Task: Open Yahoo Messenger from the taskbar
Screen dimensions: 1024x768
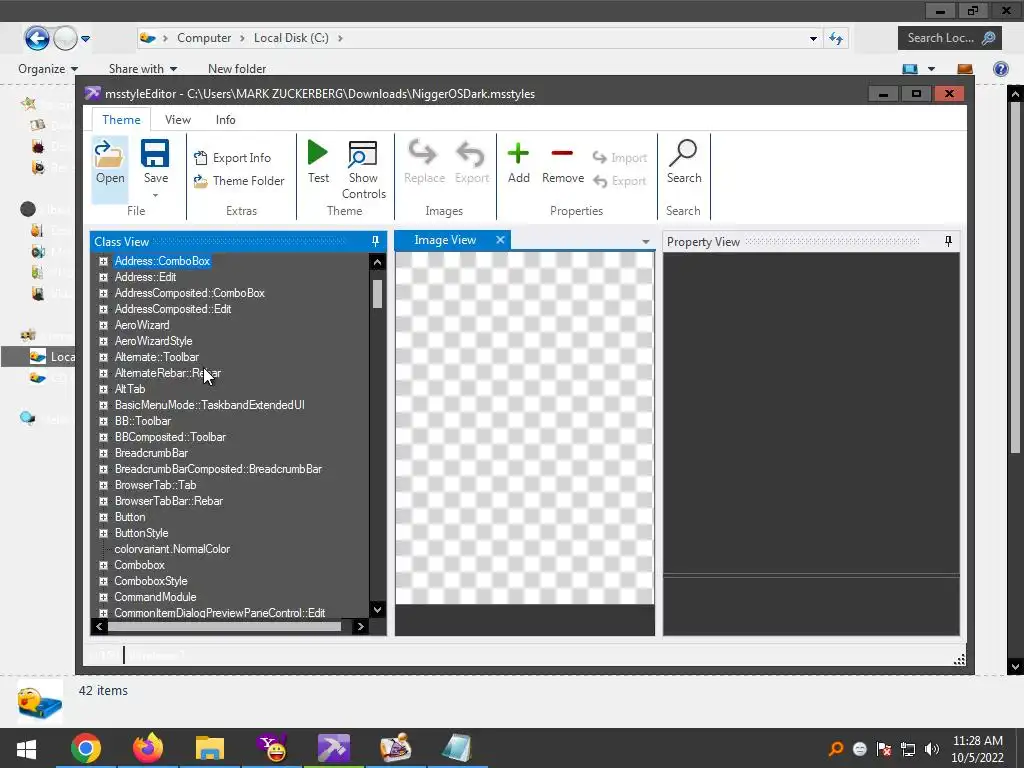Action: click(272, 748)
